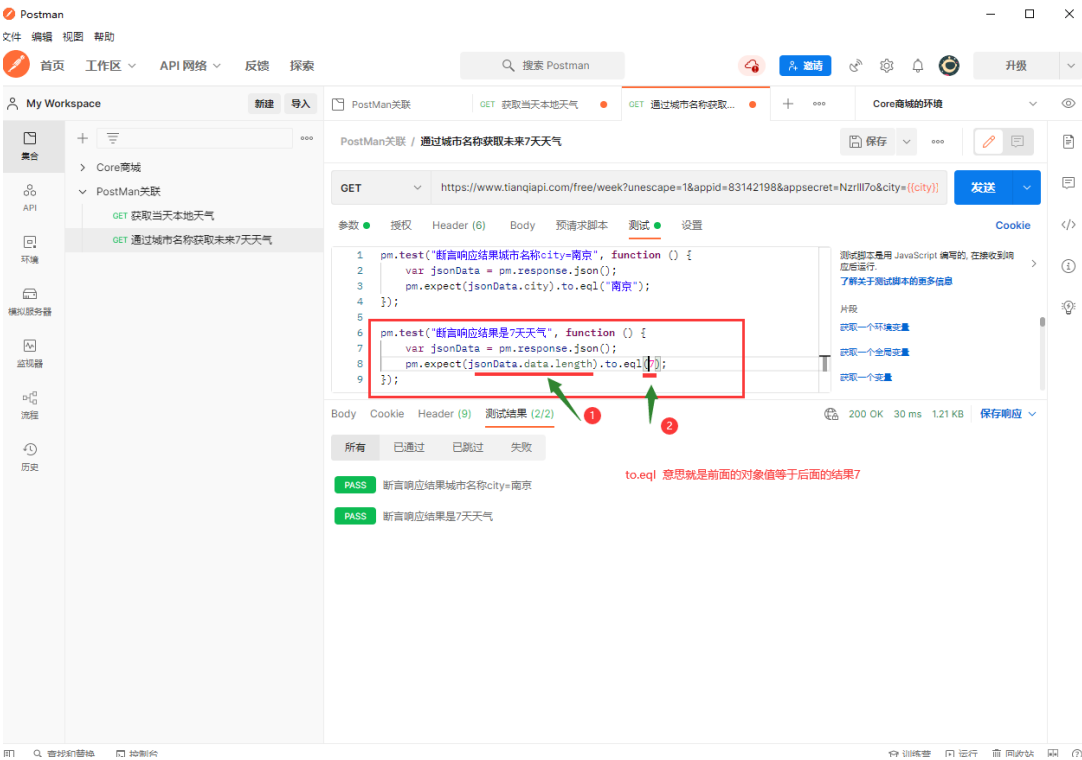This screenshot has width=1082, height=760.
Task: Open the API sidebar section
Action: (30, 197)
